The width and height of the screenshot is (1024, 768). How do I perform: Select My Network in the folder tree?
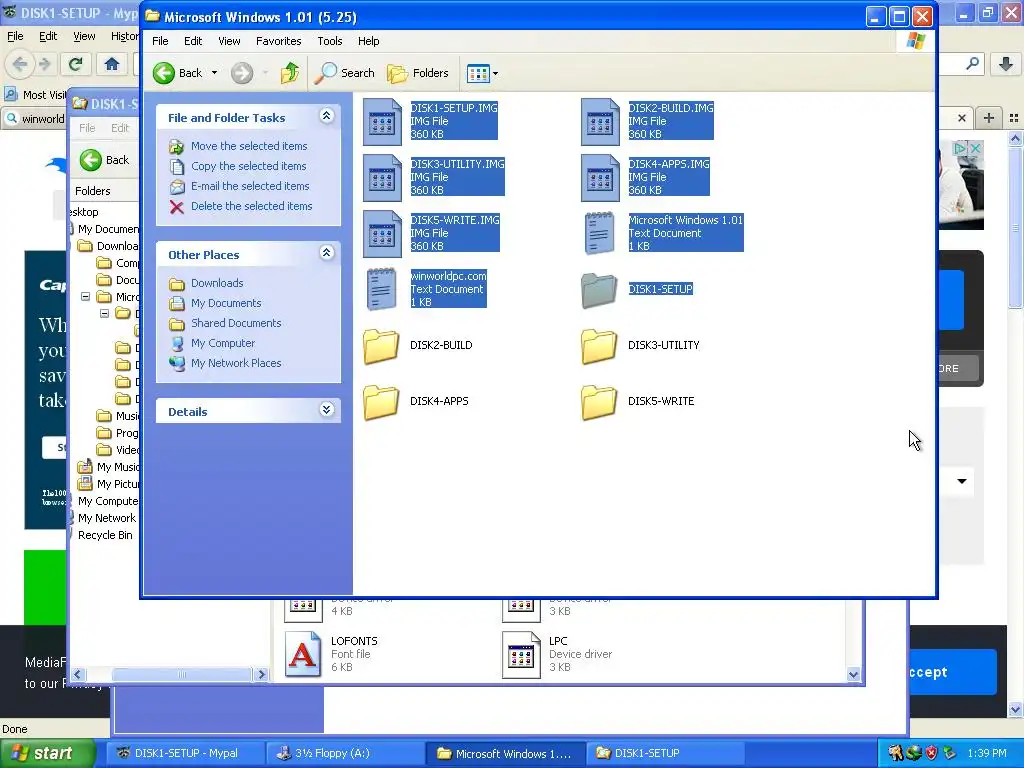pyautogui.click(x=106, y=518)
